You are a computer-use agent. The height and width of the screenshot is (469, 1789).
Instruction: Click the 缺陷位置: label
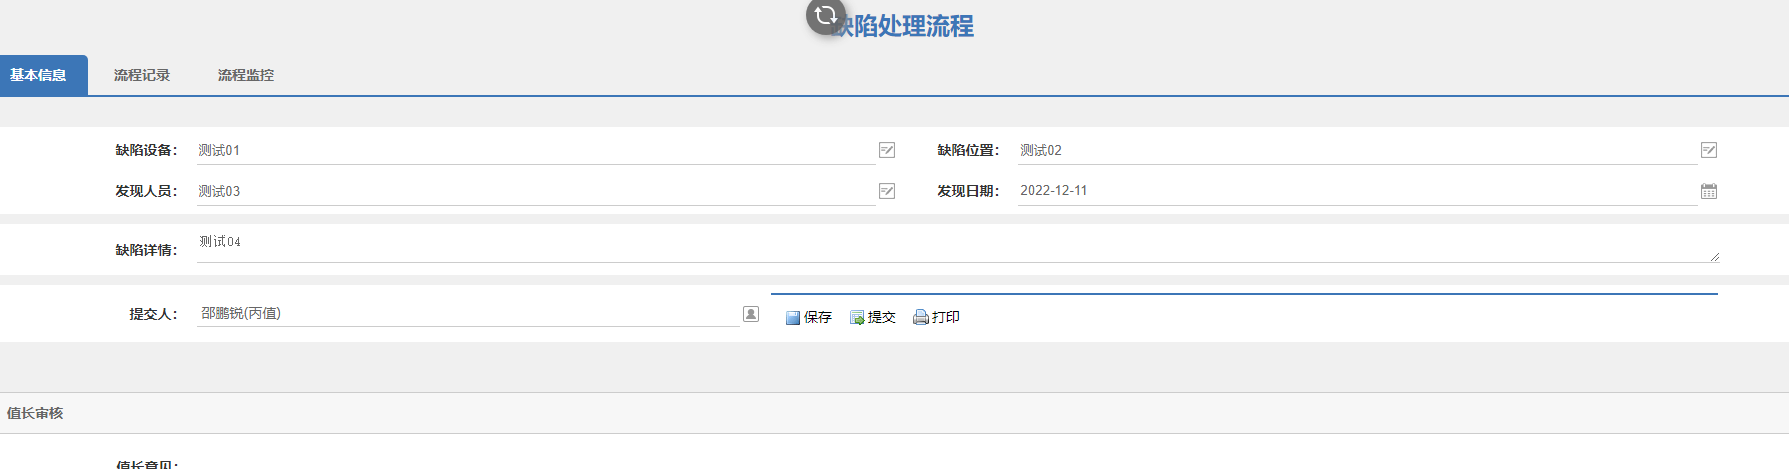tap(968, 150)
